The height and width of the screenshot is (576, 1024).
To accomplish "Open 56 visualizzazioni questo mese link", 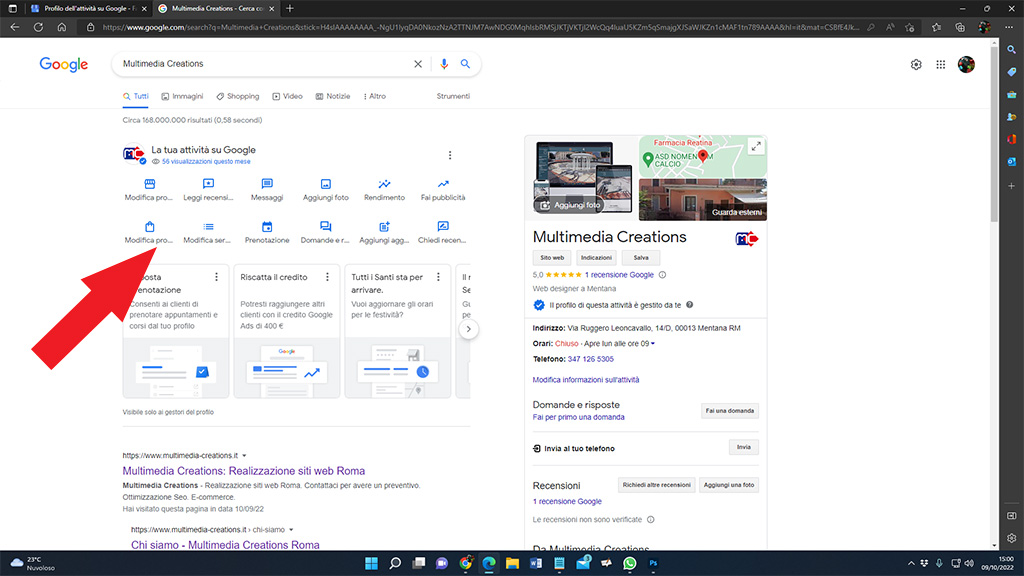I will pyautogui.click(x=206, y=161).
